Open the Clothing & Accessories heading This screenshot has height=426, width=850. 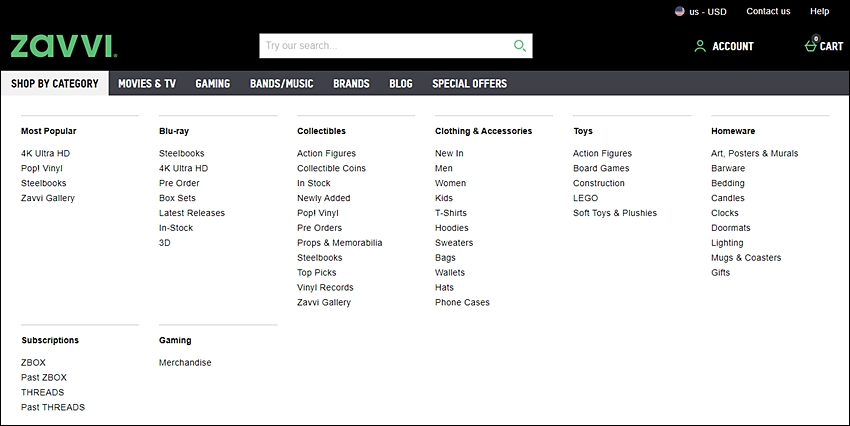pyautogui.click(x=484, y=131)
